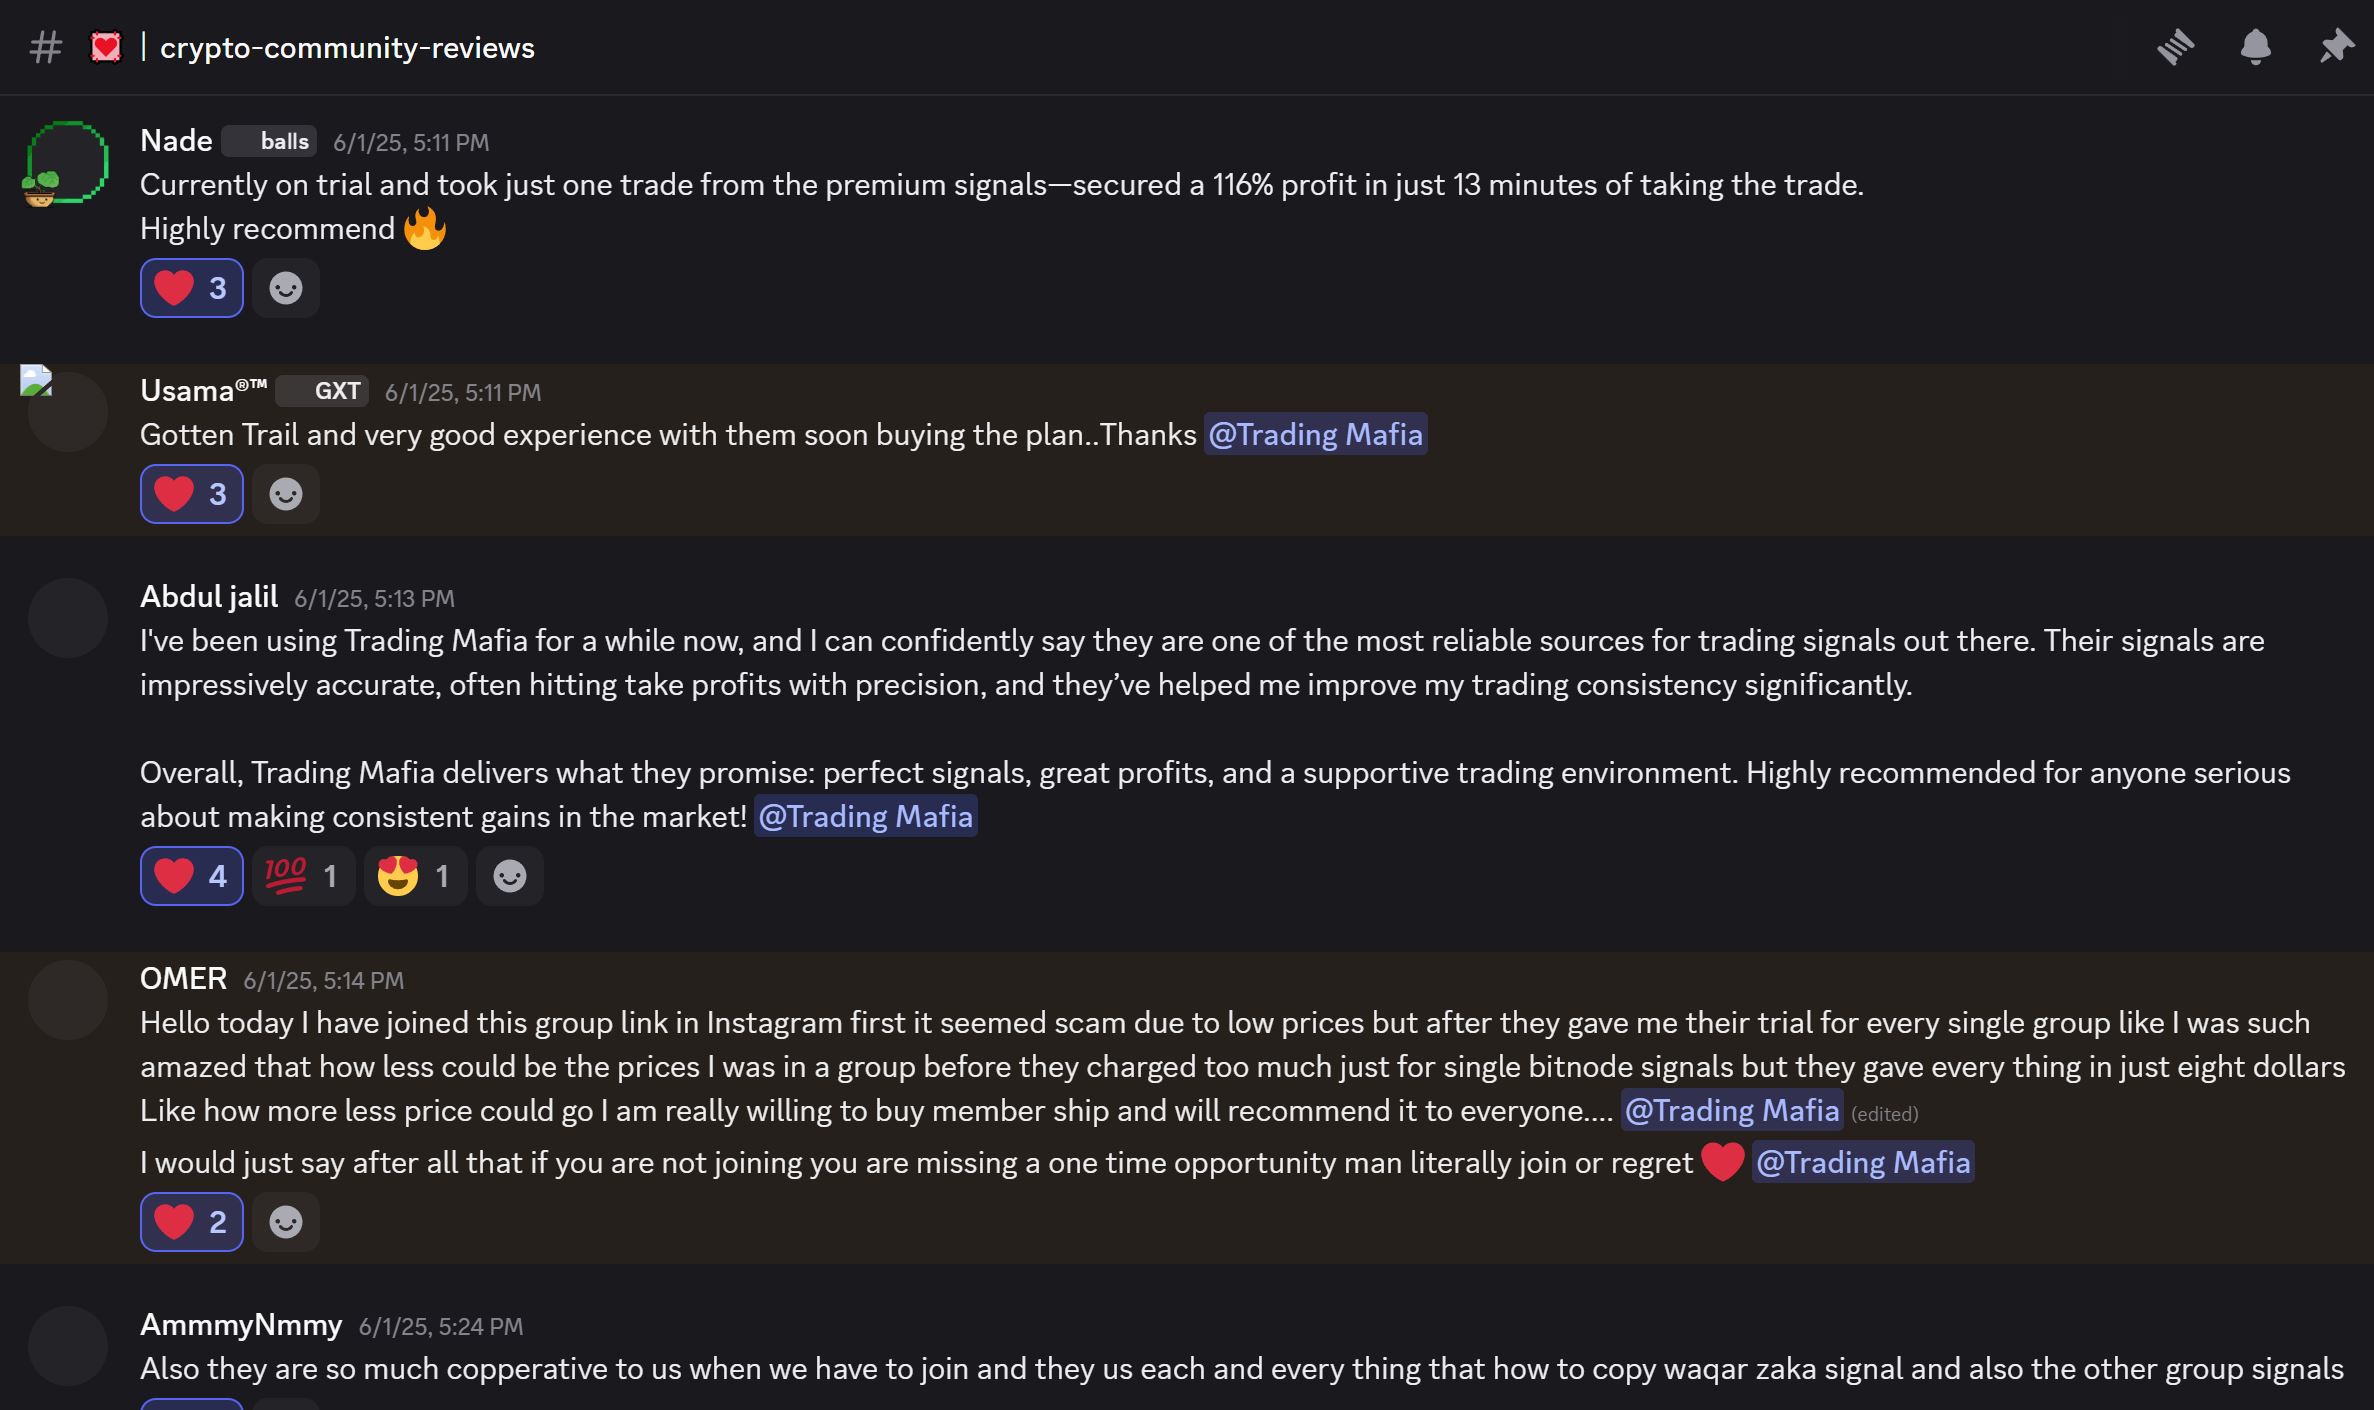Screen dimensions: 2374x1410
Task: Click the GXT server tag badge
Action: 323,391
